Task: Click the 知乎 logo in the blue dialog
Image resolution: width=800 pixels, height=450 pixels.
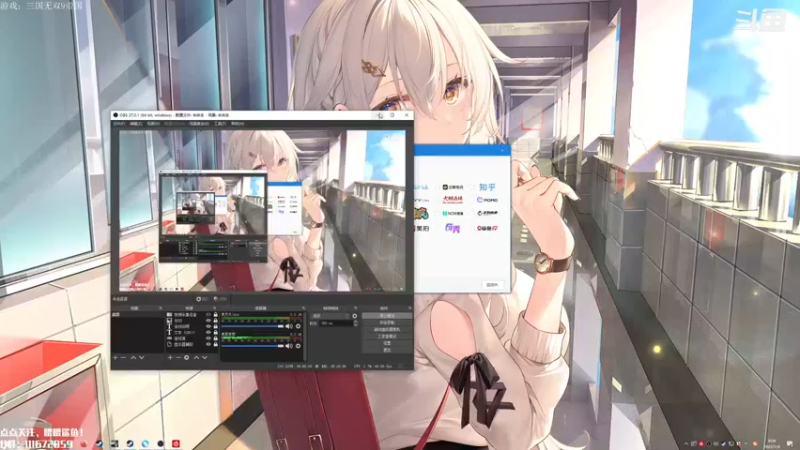Action: coord(487,187)
